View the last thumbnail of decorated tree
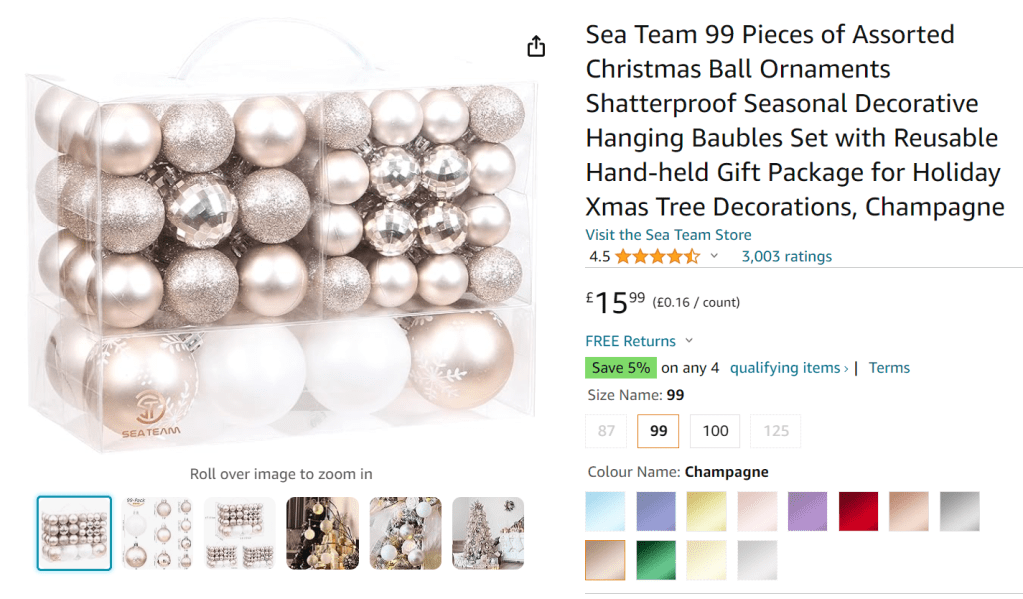 click(x=488, y=533)
